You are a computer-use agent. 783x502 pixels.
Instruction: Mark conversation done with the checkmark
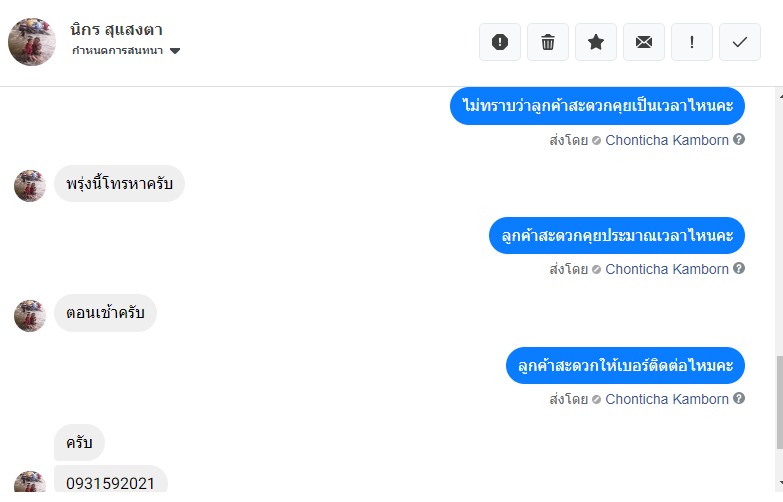coord(740,42)
